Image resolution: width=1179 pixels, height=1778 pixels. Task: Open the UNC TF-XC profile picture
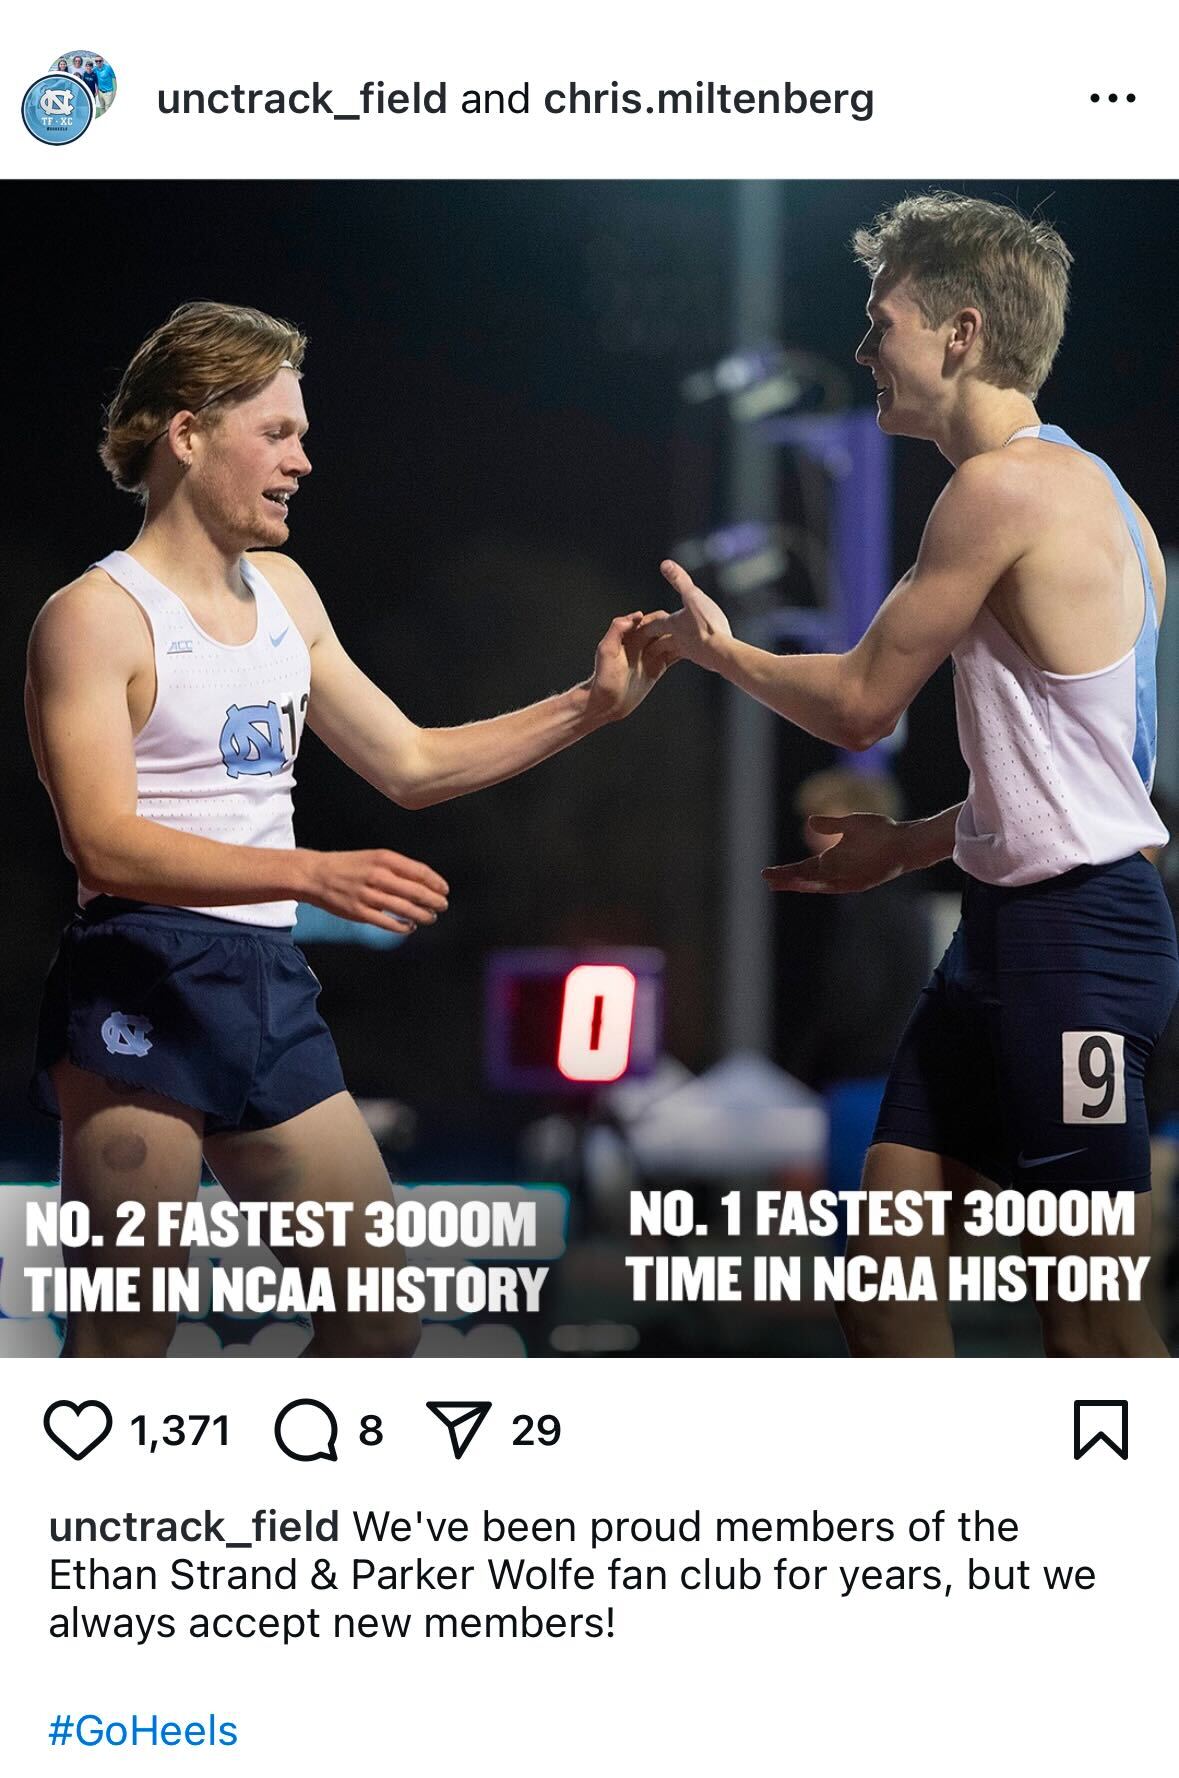tap(68, 98)
